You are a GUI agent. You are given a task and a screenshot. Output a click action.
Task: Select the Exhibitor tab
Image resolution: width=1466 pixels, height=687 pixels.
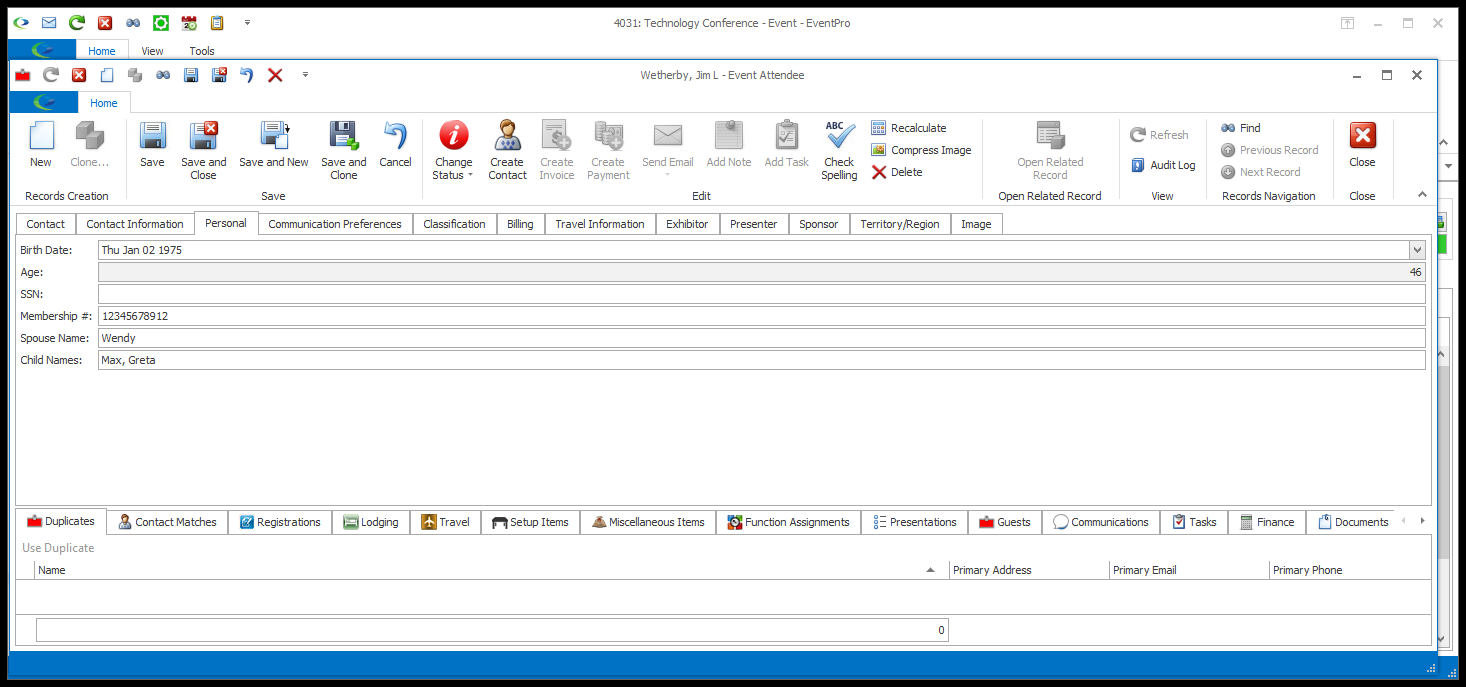tap(687, 224)
